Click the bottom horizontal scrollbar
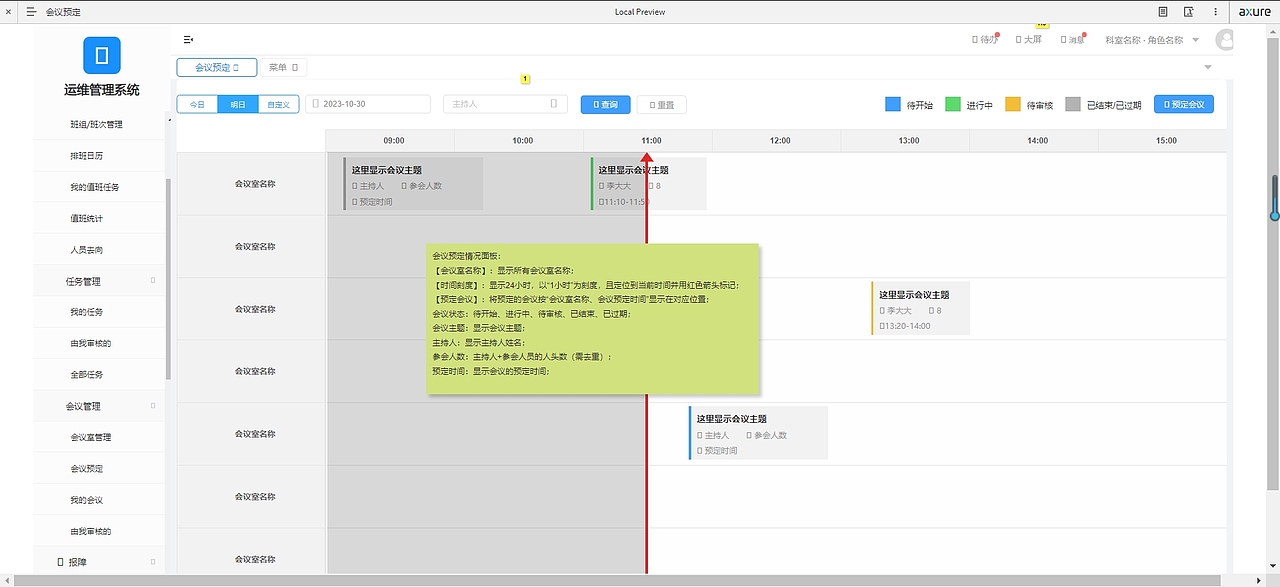Image resolution: width=1280 pixels, height=587 pixels. click(615, 581)
